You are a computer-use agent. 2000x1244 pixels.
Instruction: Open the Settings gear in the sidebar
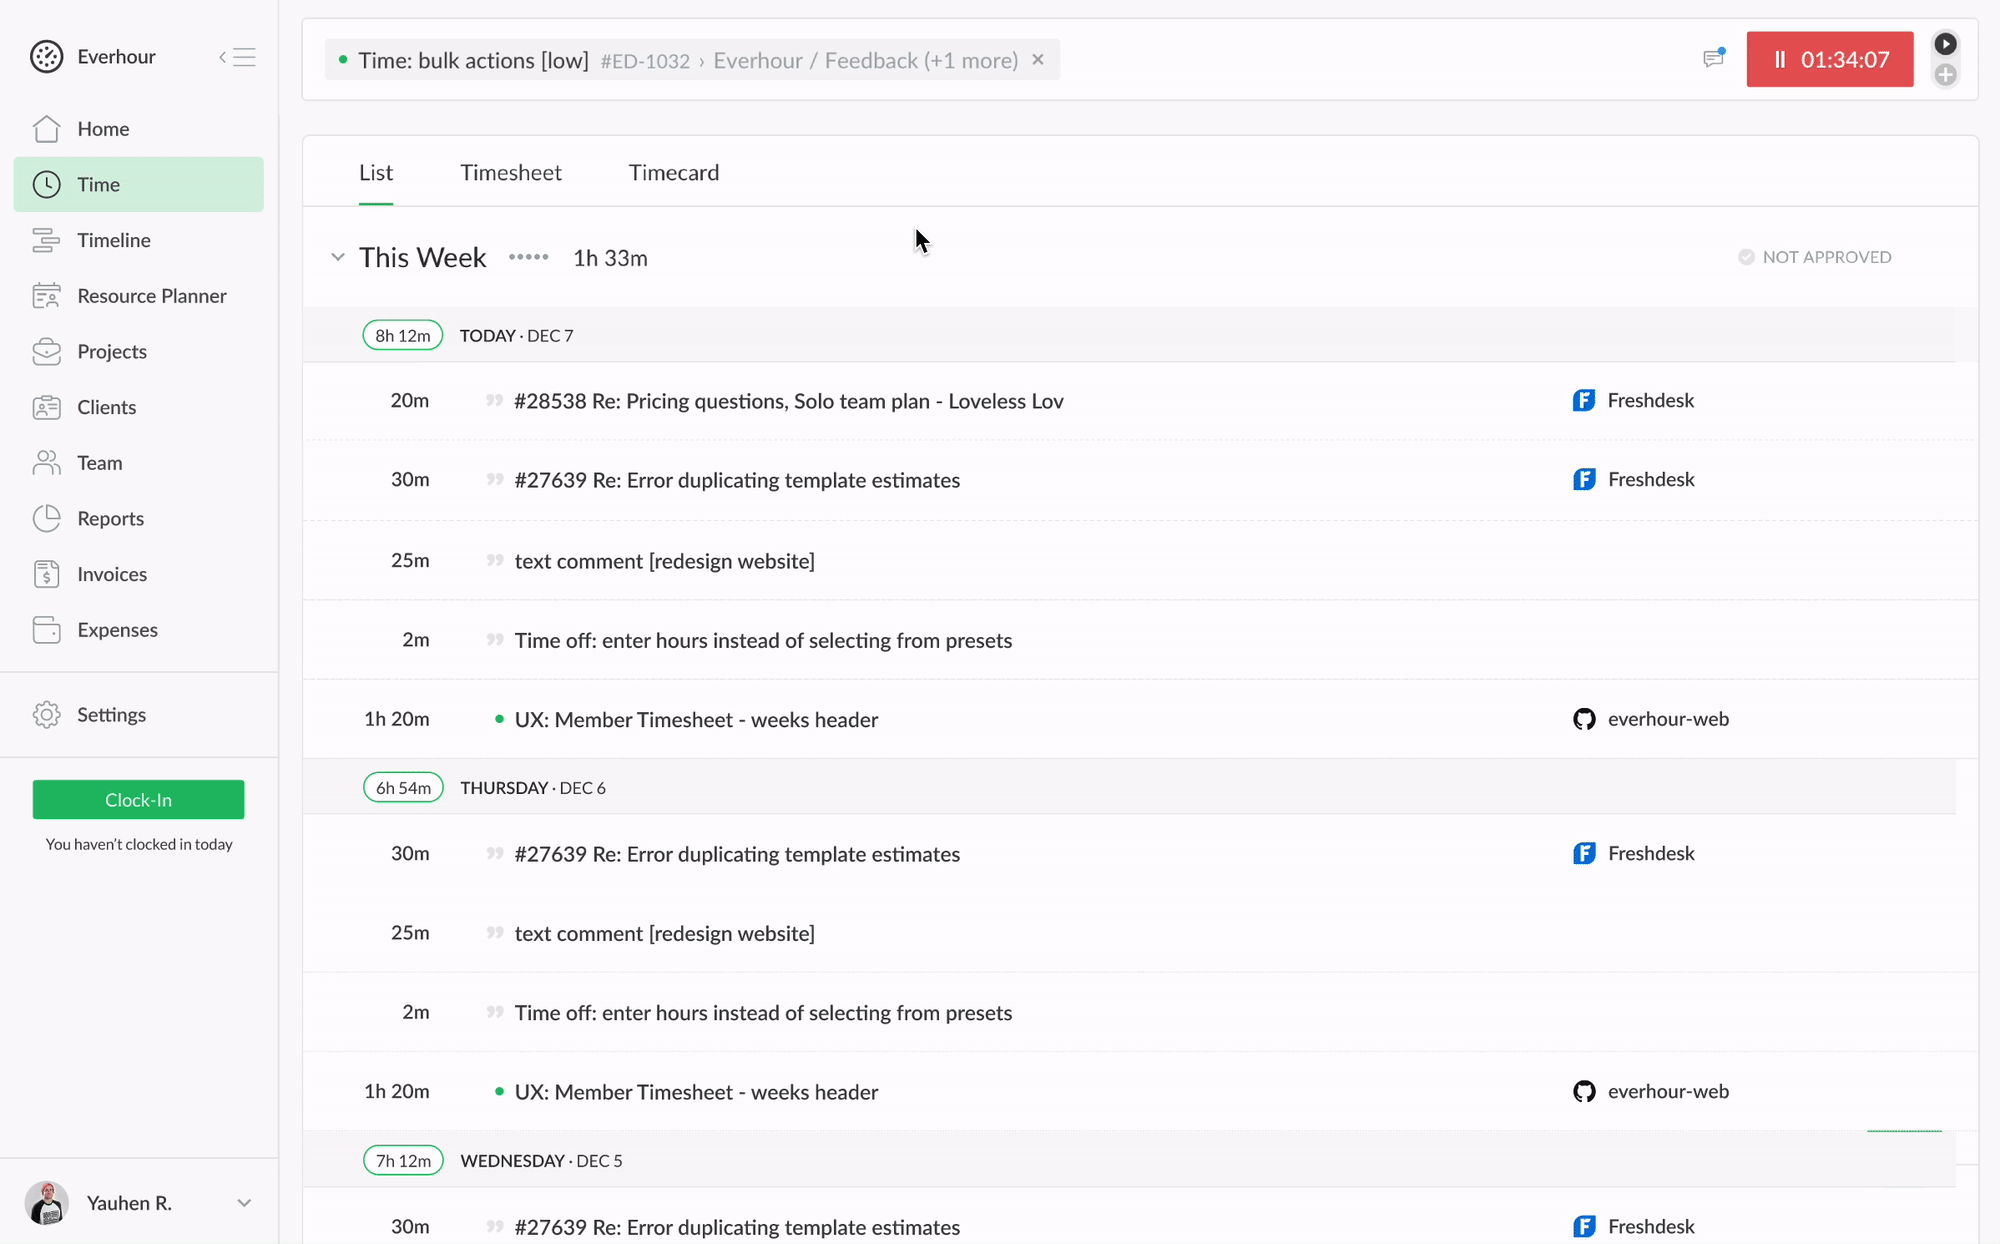tap(47, 715)
